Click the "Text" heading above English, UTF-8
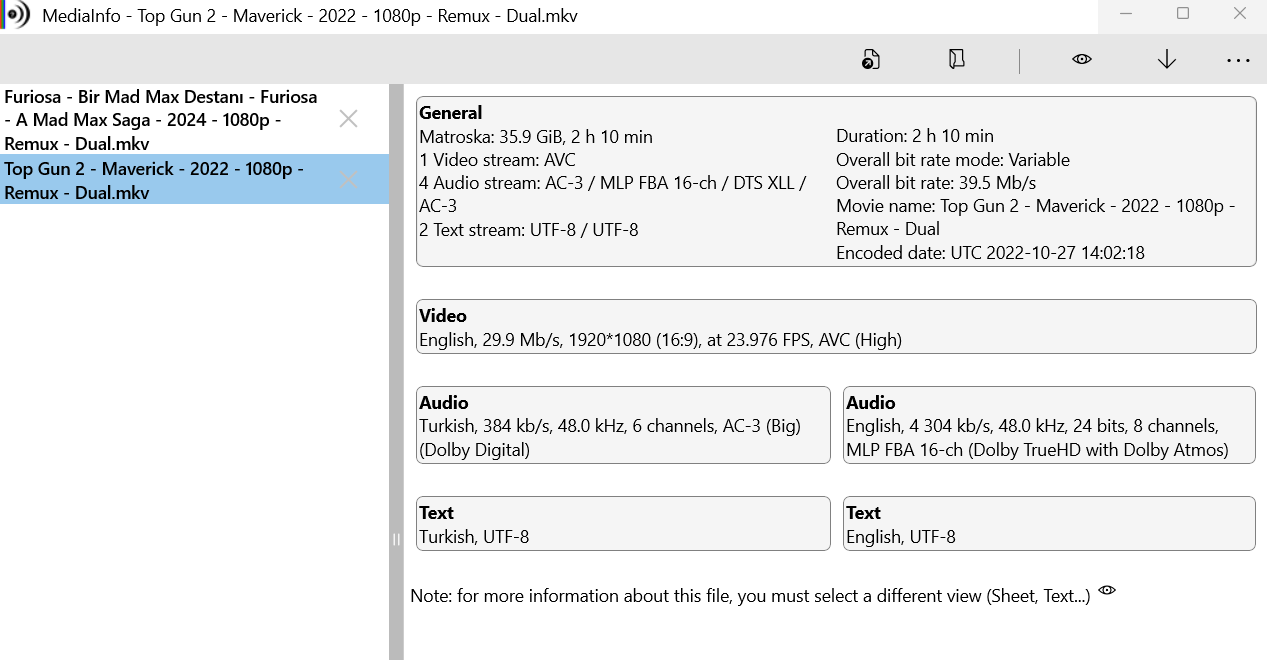The width and height of the screenshot is (1267, 660). (x=864, y=513)
